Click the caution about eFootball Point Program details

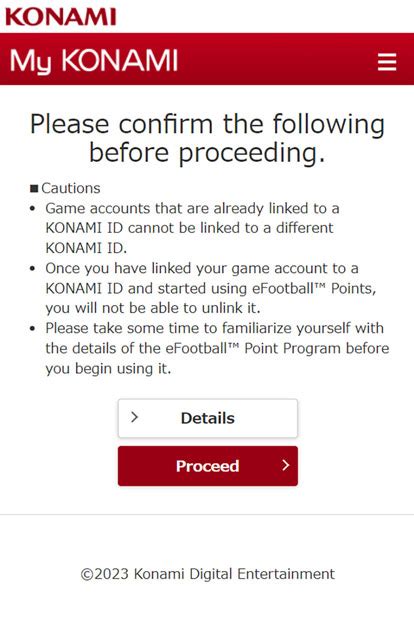[217, 348]
